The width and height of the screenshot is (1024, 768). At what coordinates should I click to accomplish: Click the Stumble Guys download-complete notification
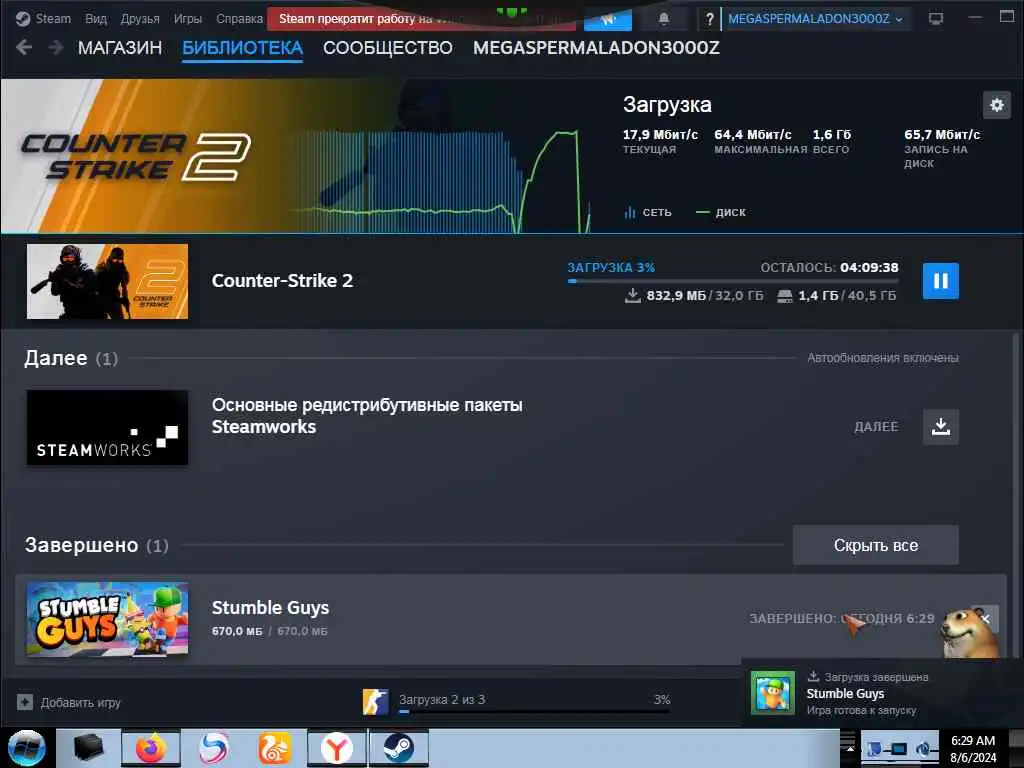click(x=882, y=694)
